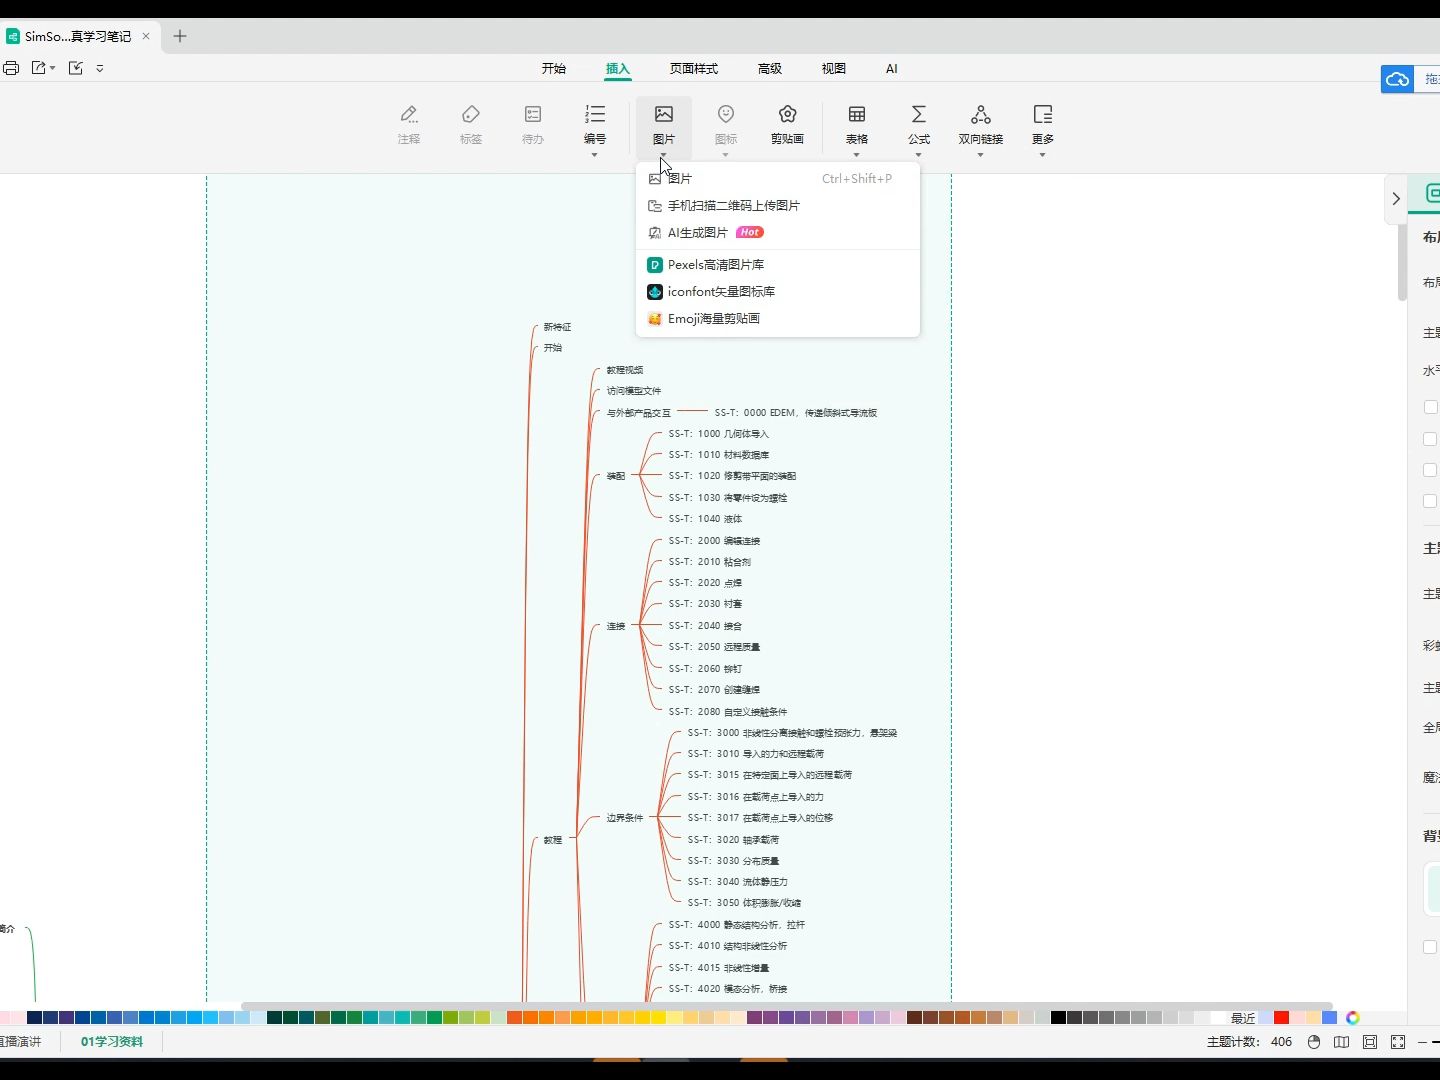Click the zoom out minus in status bar
The width and height of the screenshot is (1440, 1080).
tap(1422, 1042)
